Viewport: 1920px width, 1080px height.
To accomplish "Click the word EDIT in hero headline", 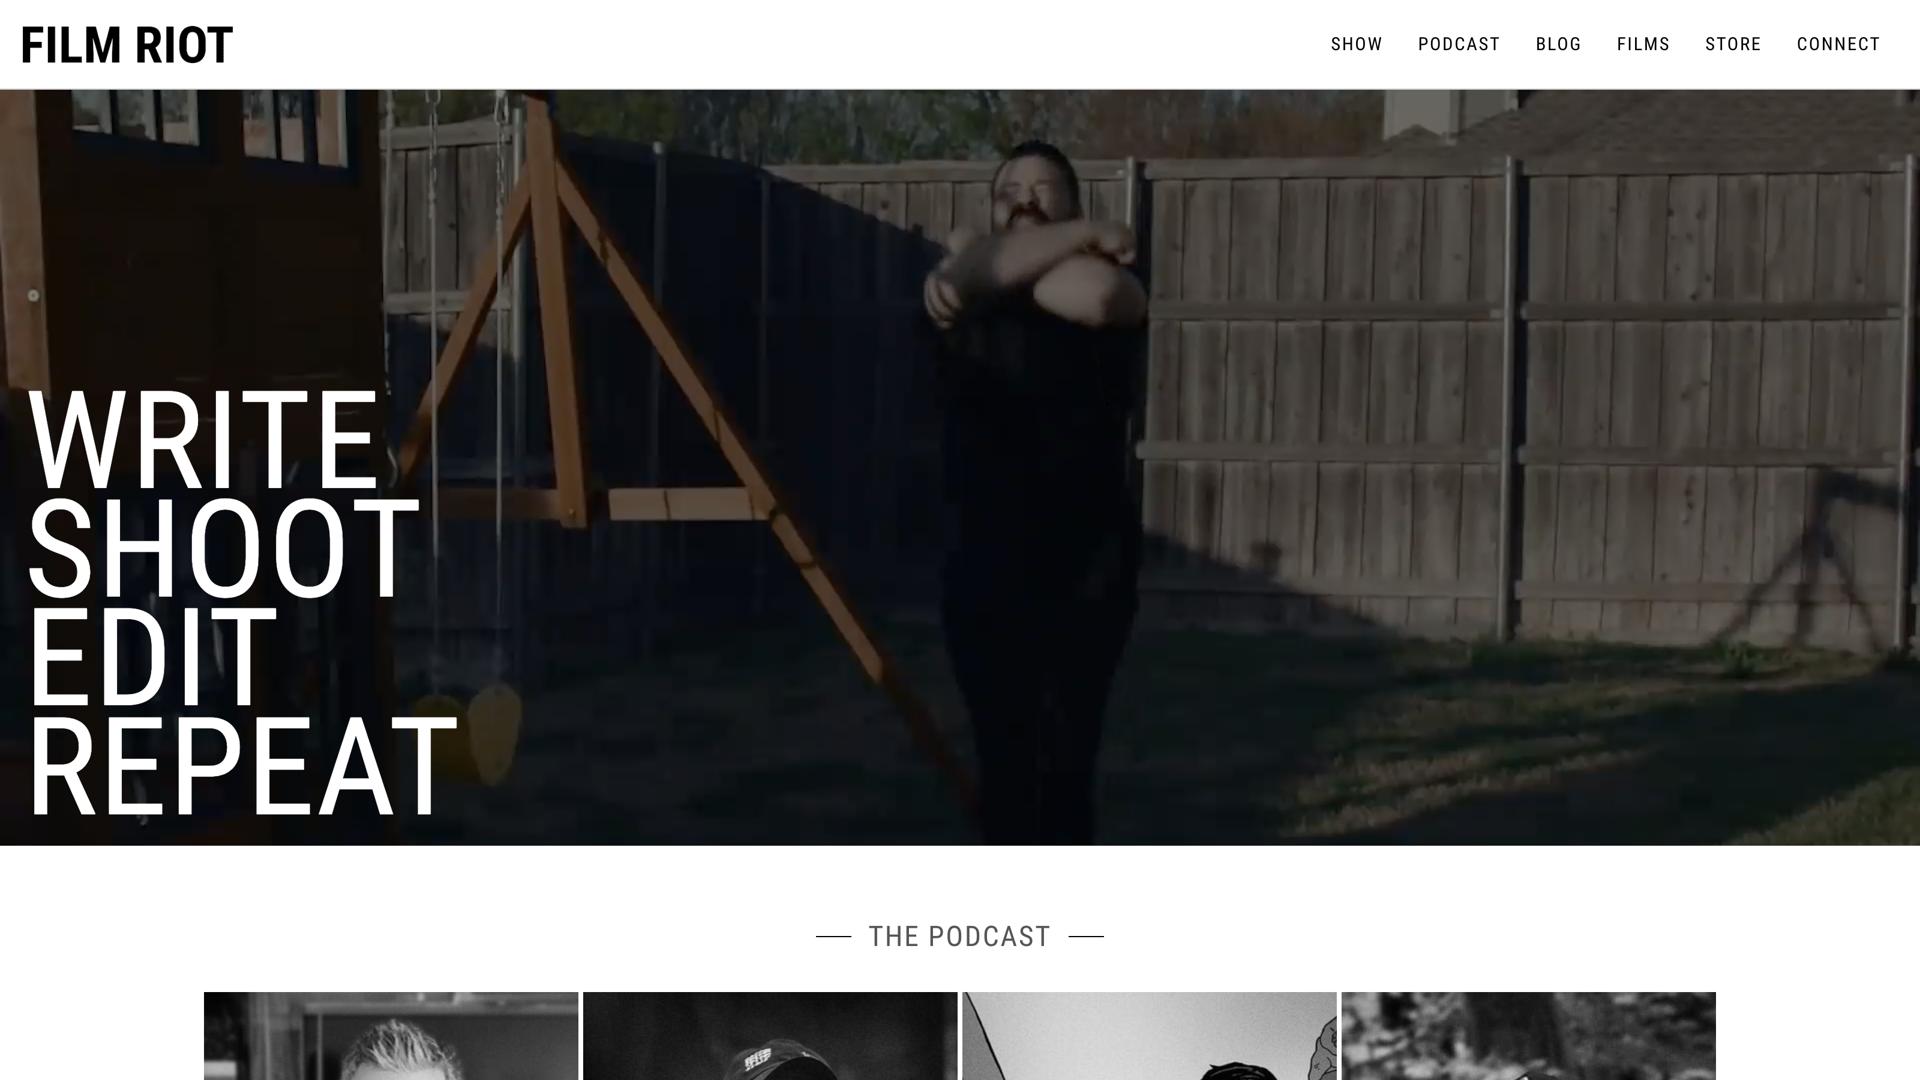I will pos(151,657).
